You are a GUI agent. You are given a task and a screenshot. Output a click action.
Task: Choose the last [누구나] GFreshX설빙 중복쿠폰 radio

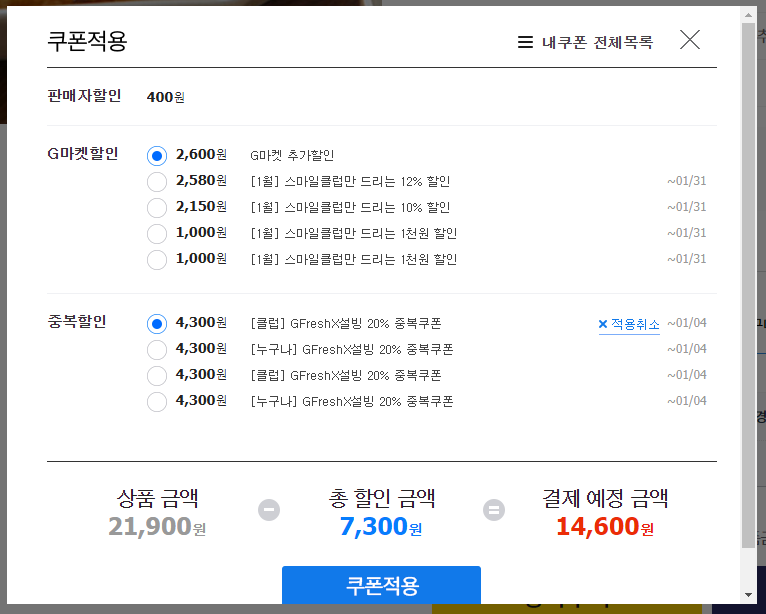(x=157, y=402)
